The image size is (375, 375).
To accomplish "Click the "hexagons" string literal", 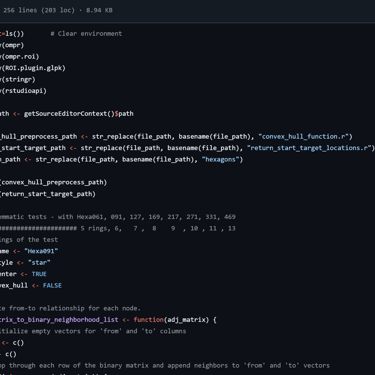I will (220, 159).
